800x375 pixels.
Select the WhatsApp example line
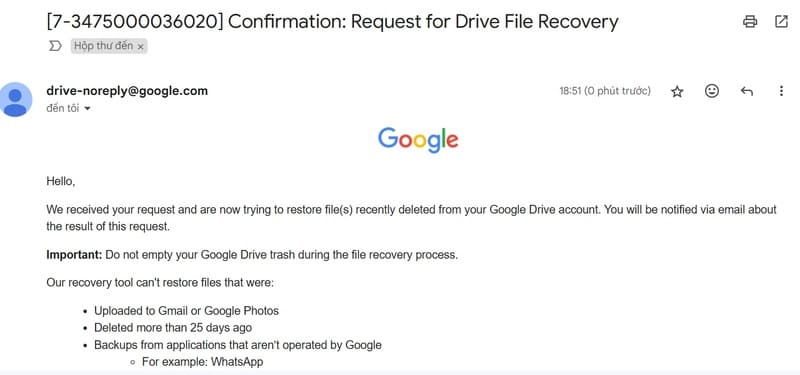pyautogui.click(x=203, y=362)
